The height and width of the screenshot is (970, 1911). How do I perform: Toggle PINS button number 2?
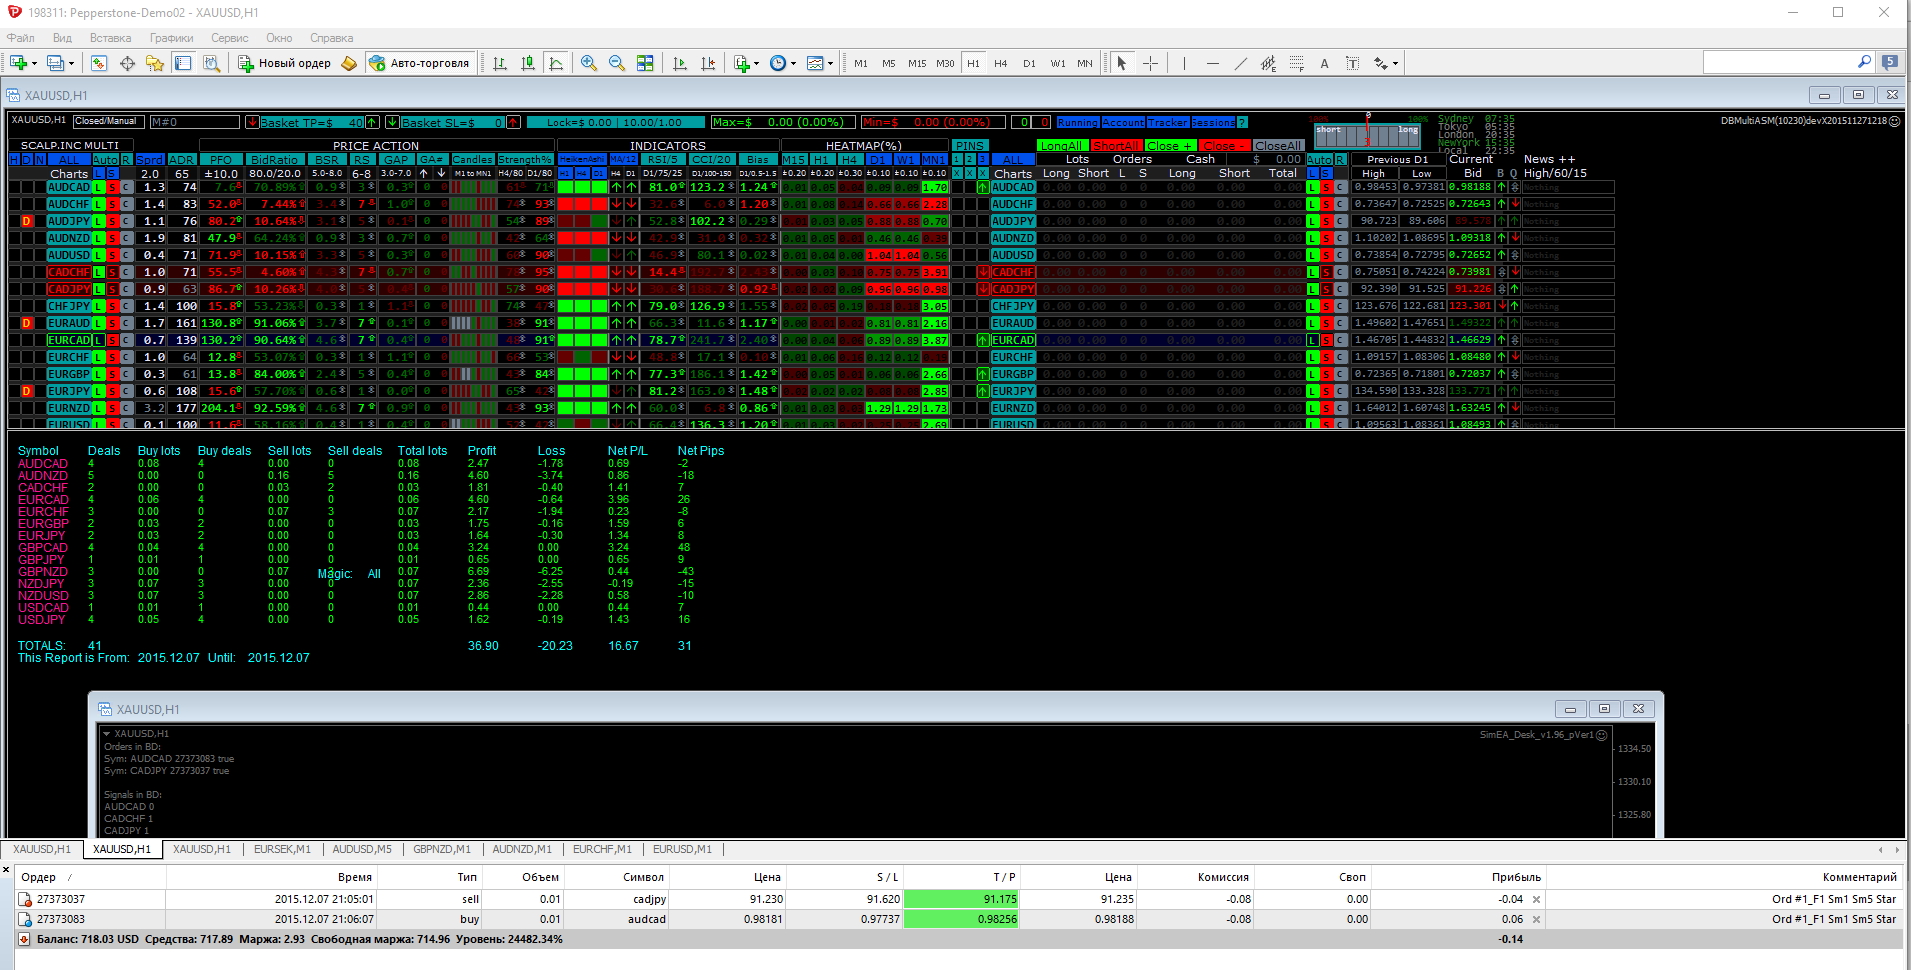tap(970, 159)
